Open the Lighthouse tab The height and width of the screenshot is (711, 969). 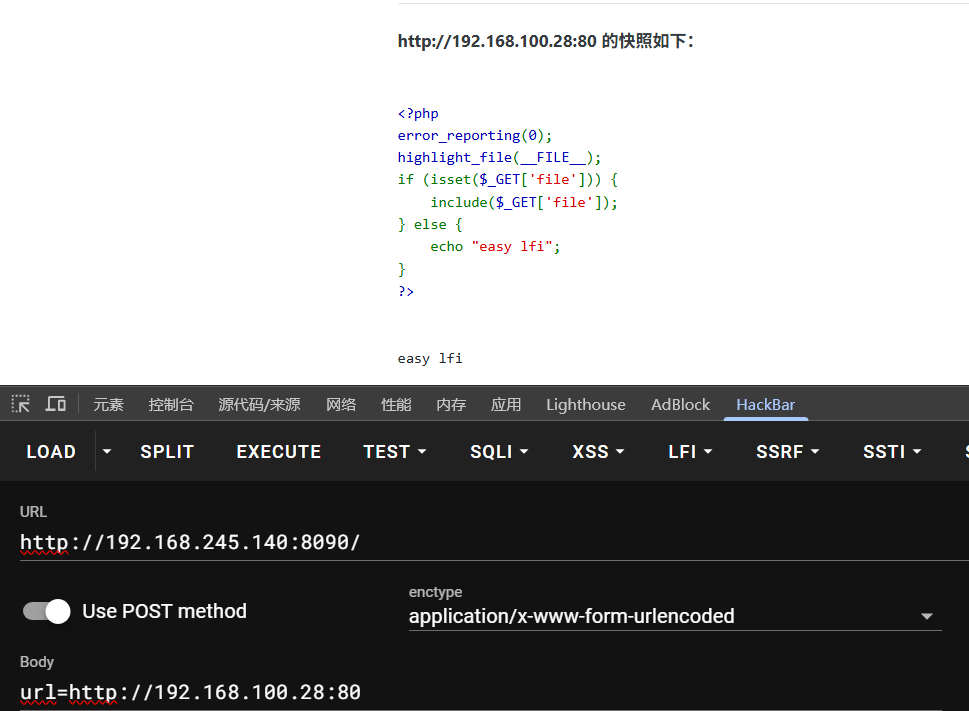585,404
